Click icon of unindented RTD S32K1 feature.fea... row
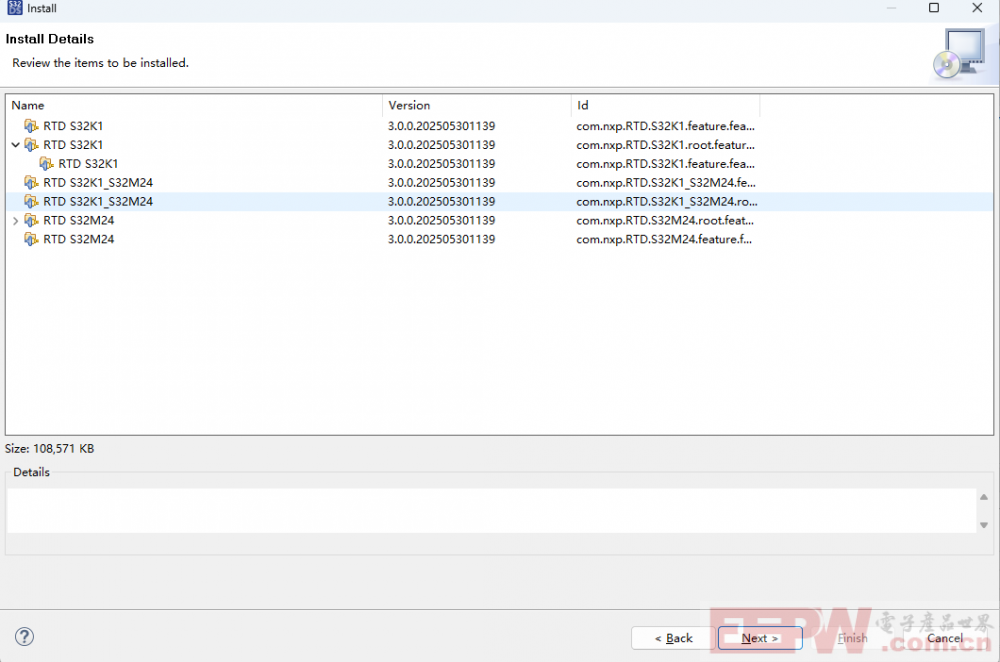Image resolution: width=1000 pixels, height=662 pixels. [x=31, y=126]
